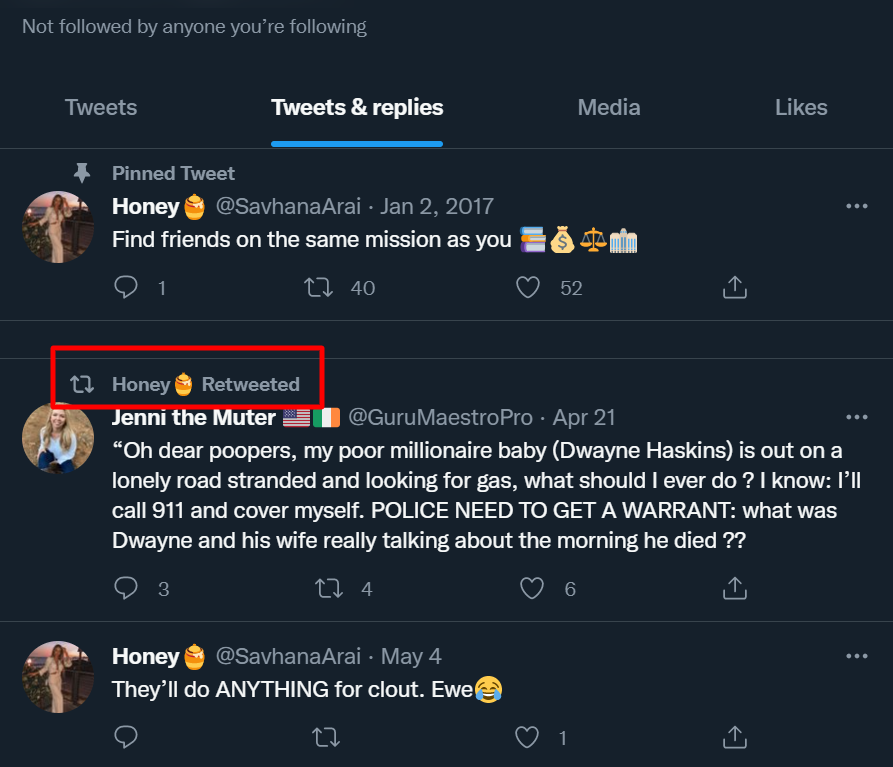
Task: Retweet the pinned Honey tweet
Action: 318,288
